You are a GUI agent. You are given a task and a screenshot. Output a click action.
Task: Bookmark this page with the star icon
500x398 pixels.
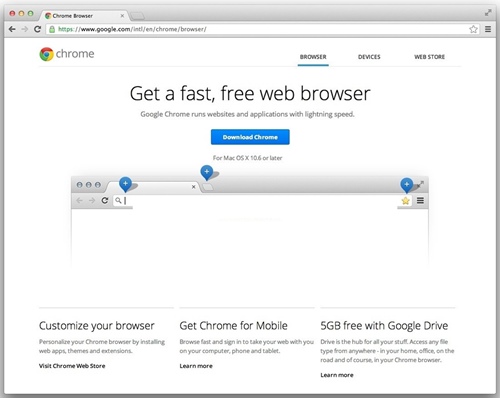(473, 29)
